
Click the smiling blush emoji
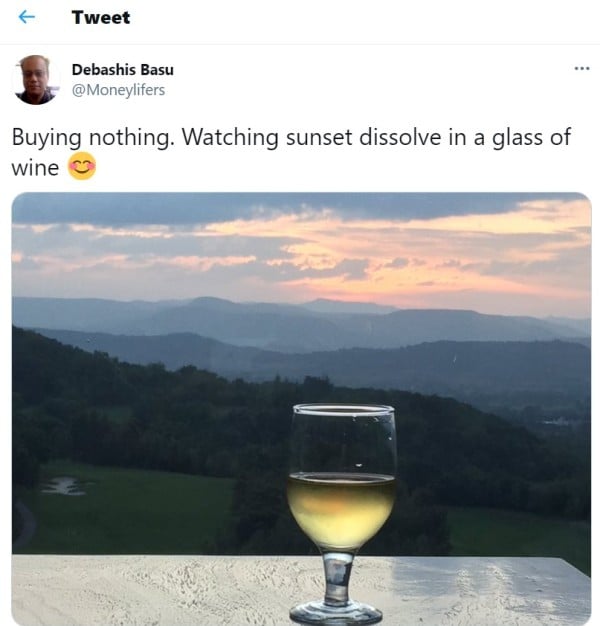pyautogui.click(x=82, y=167)
